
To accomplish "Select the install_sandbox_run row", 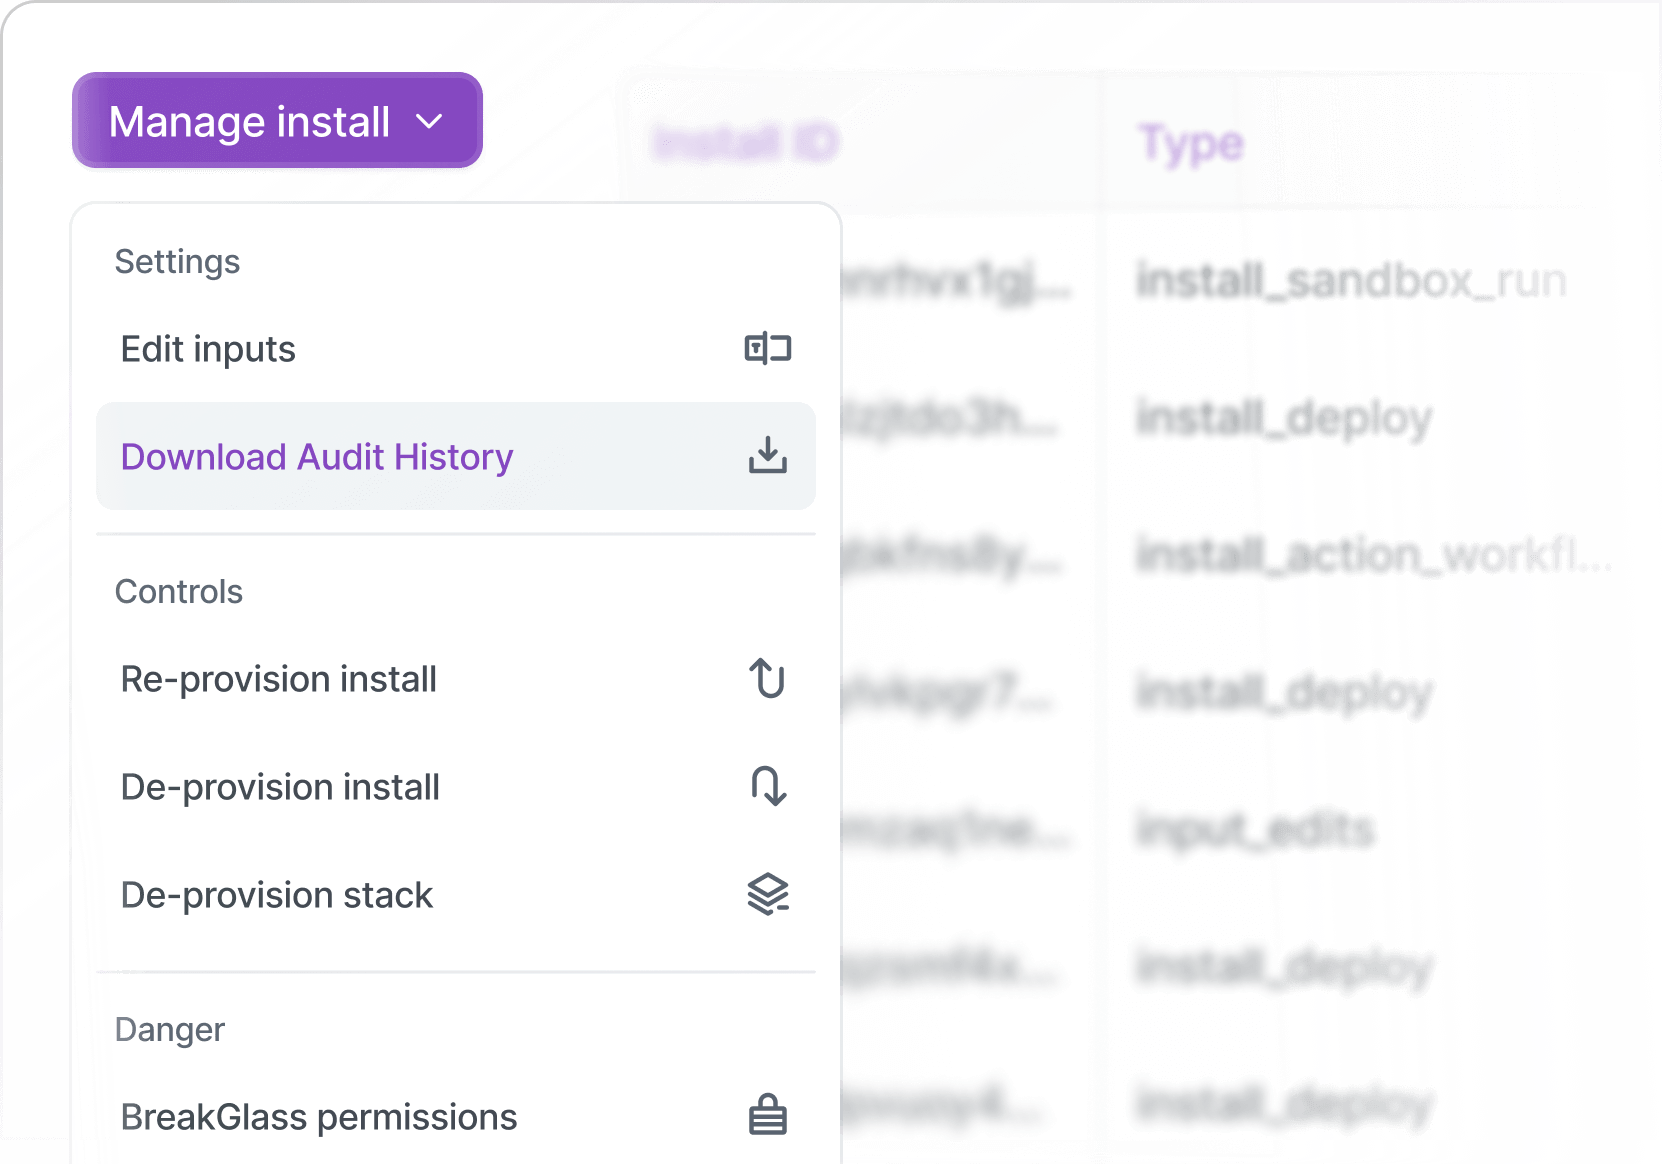I will pos(1351,280).
